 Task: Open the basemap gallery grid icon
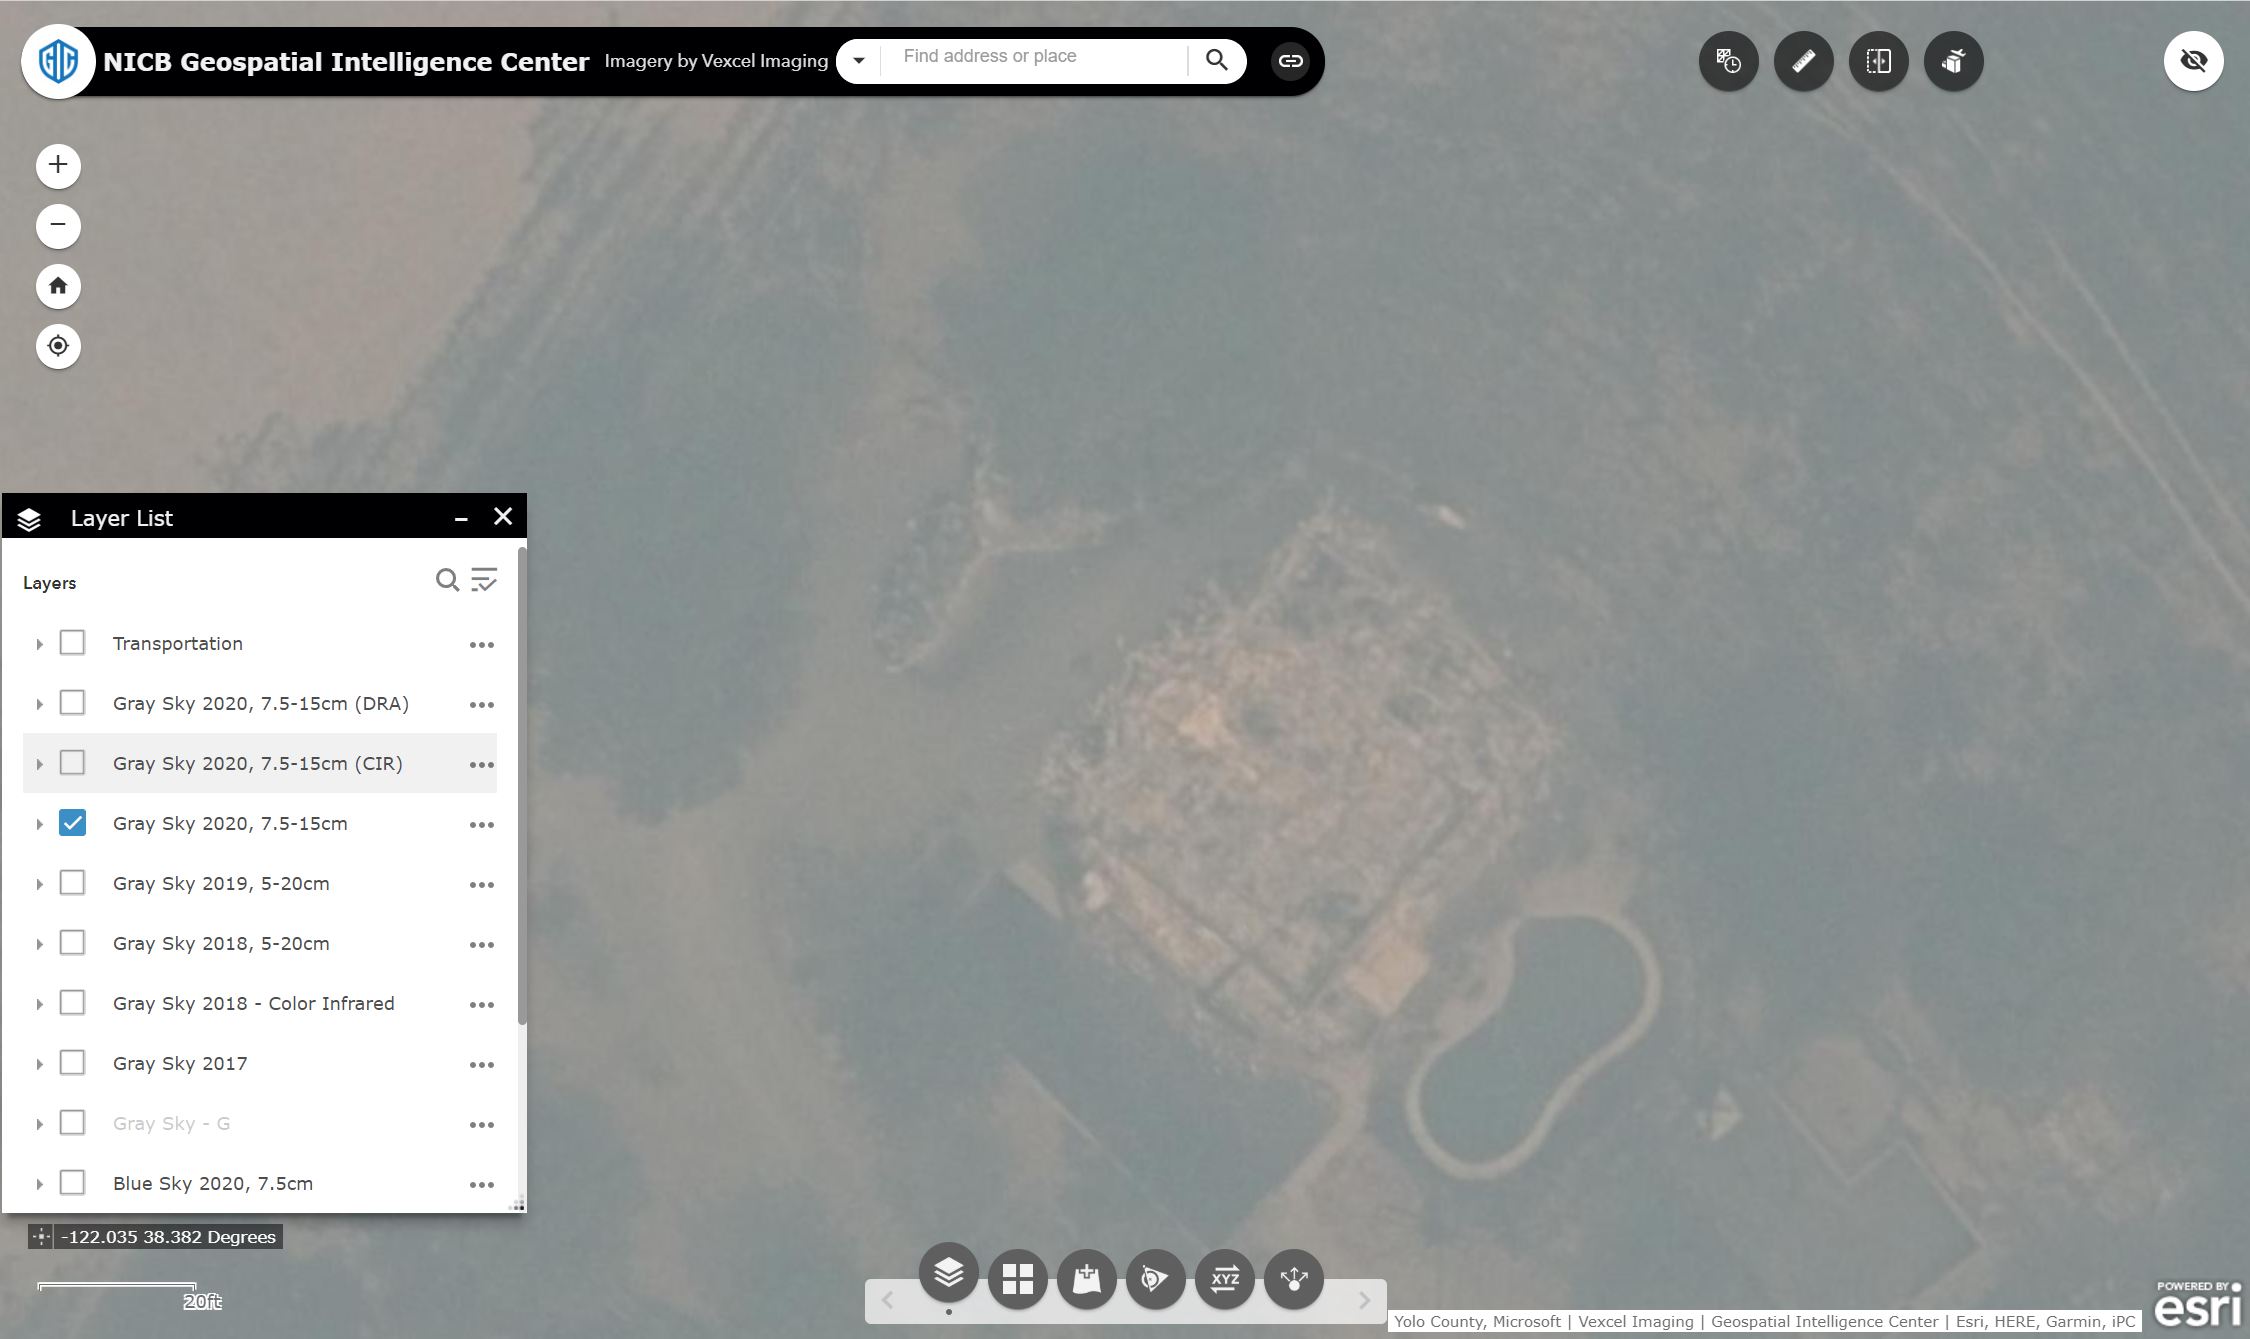[1017, 1278]
